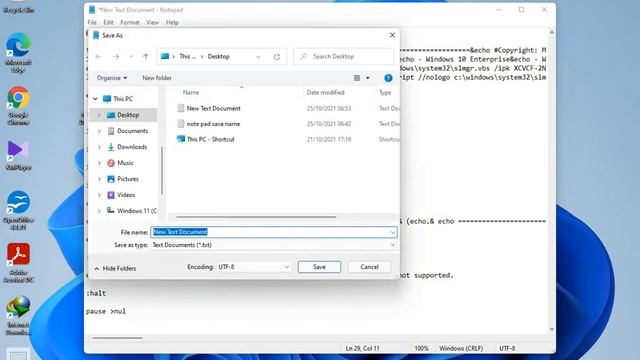This screenshot has width=640, height=360.
Task: Open Google Chrome desktop shortcut
Action: pyautogui.click(x=18, y=105)
